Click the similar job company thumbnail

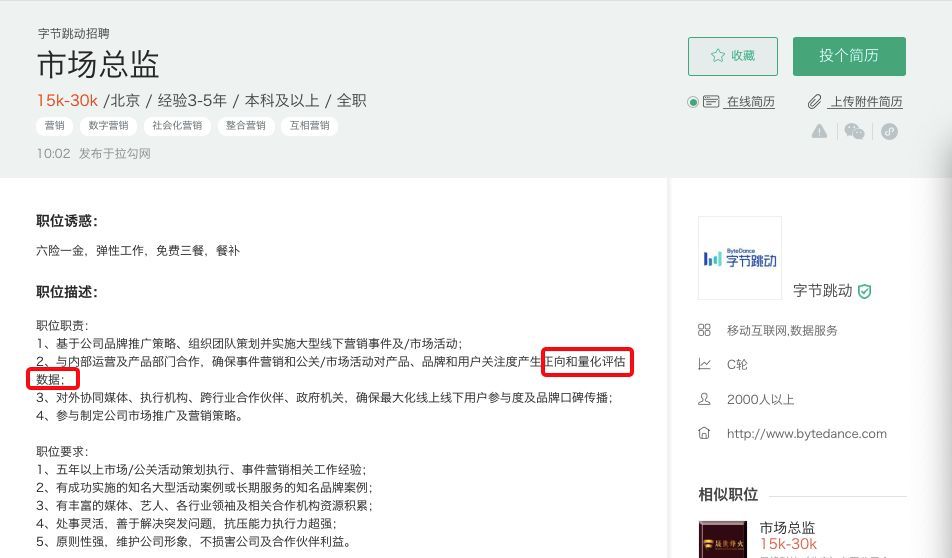[x=722, y=539]
